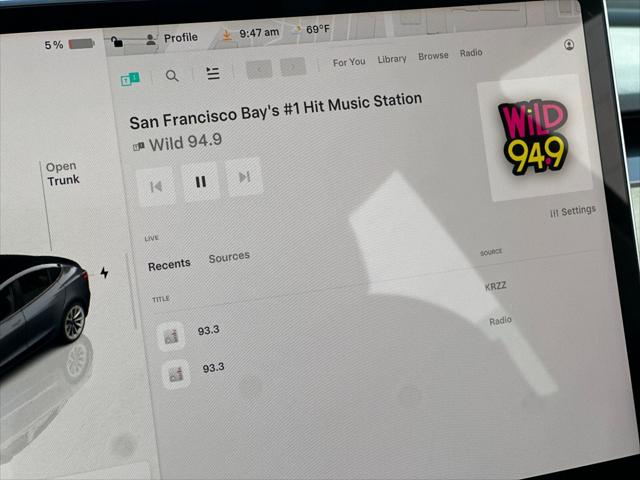Open the playback queue list icon

pos(213,73)
